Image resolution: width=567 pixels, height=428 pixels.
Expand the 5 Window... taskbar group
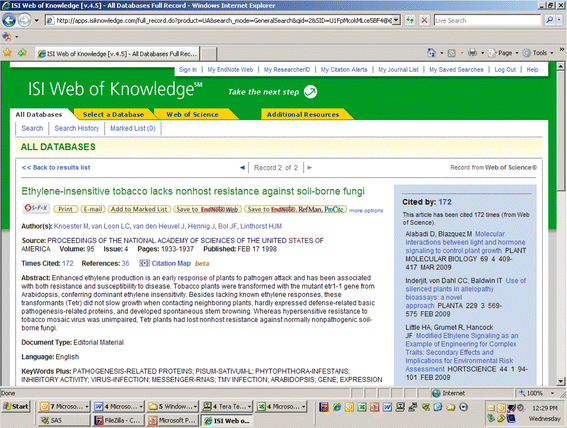coord(172,407)
